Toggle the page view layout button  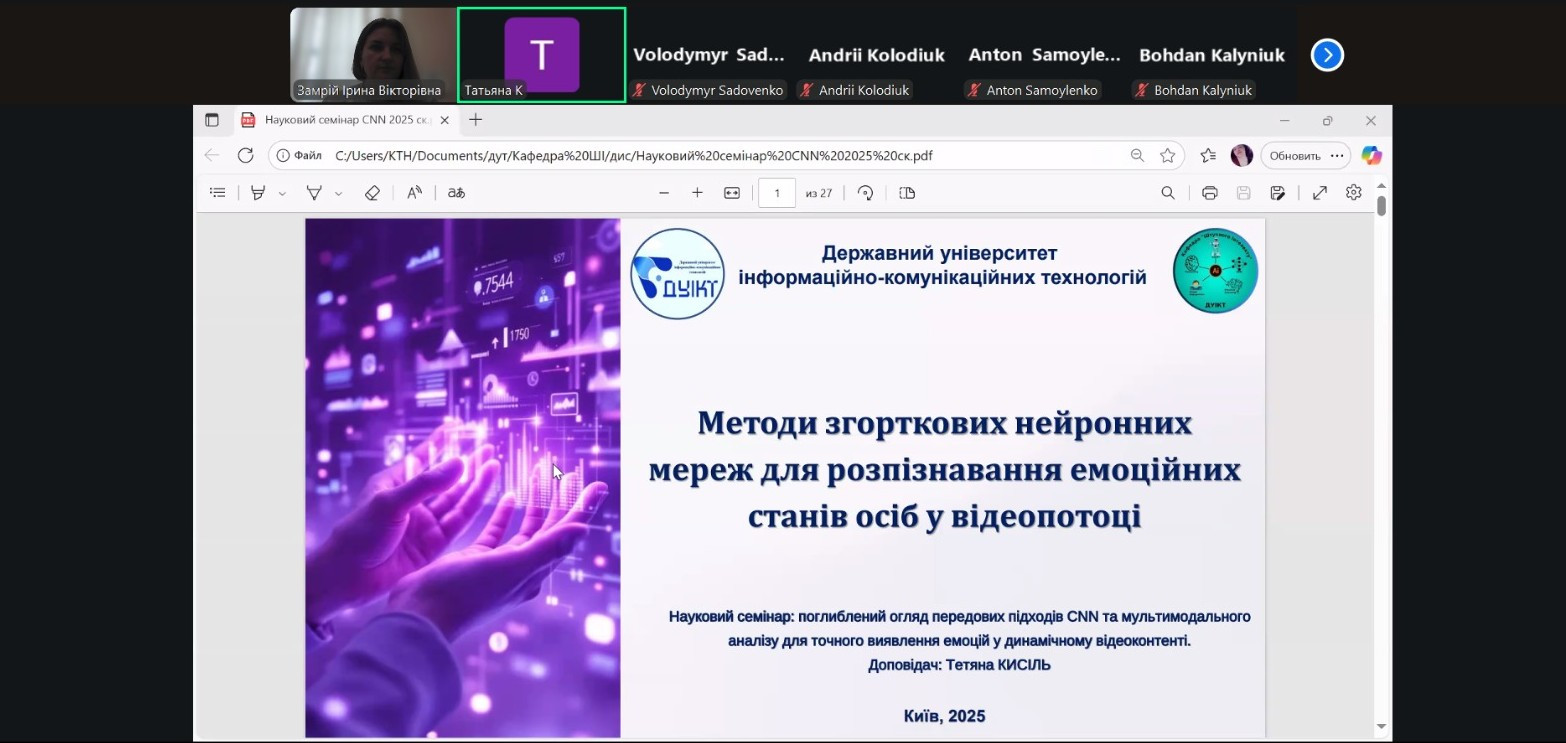click(x=907, y=193)
